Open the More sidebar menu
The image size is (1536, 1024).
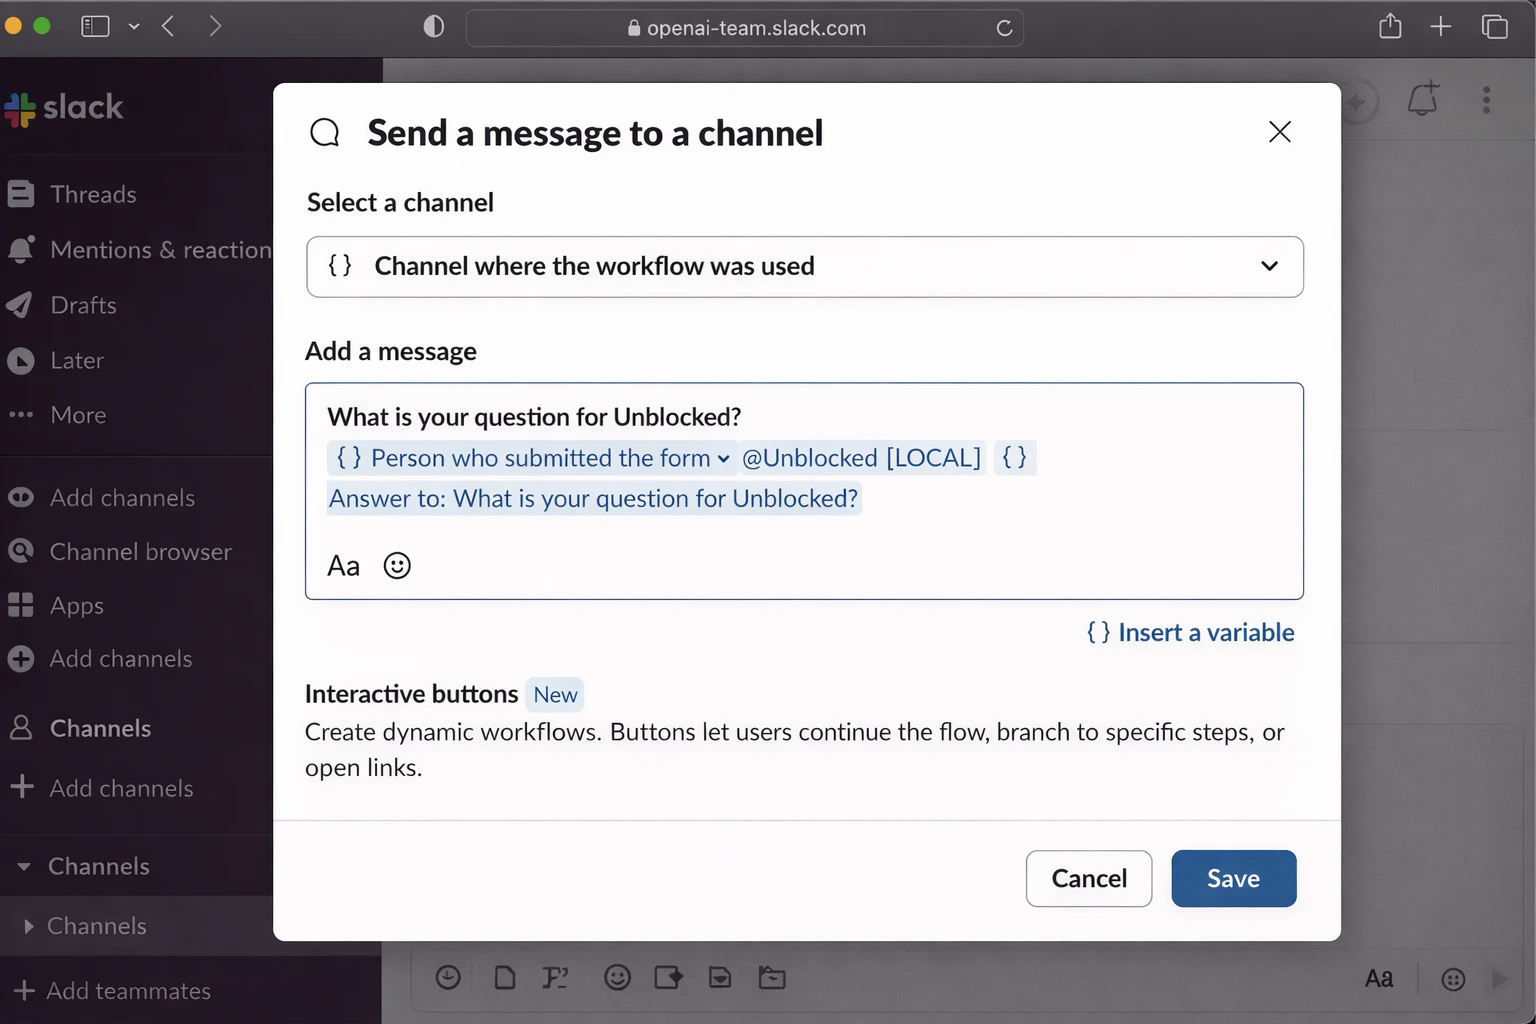point(78,414)
